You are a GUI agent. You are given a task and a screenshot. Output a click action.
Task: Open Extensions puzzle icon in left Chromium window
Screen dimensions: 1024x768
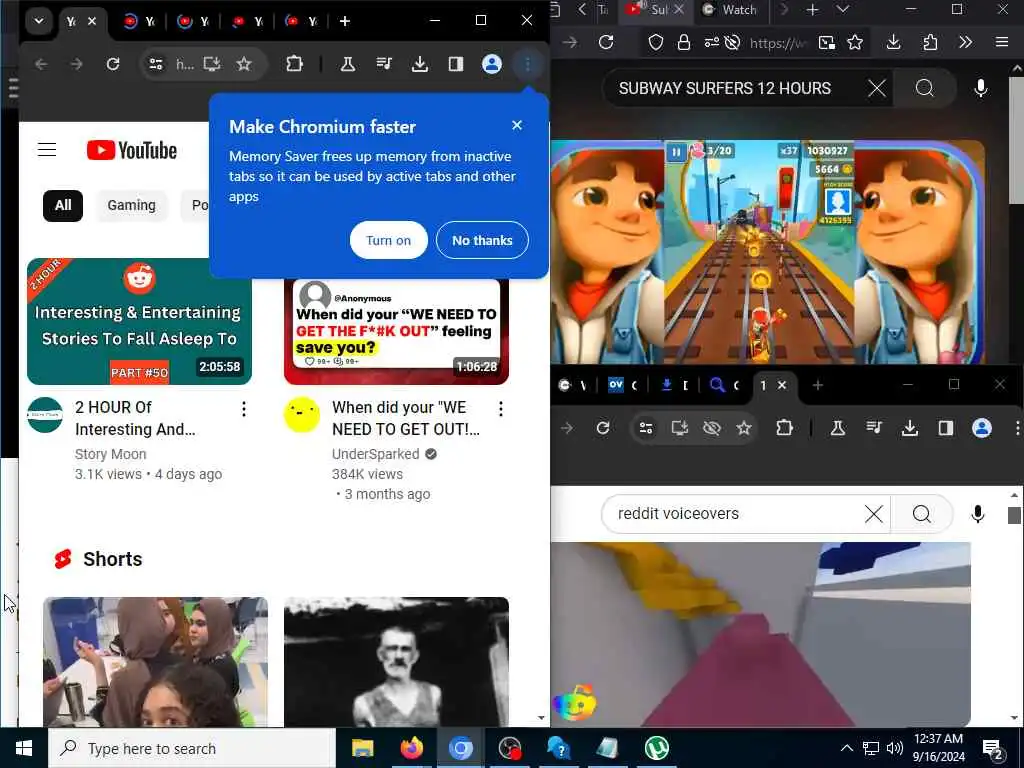pos(295,64)
